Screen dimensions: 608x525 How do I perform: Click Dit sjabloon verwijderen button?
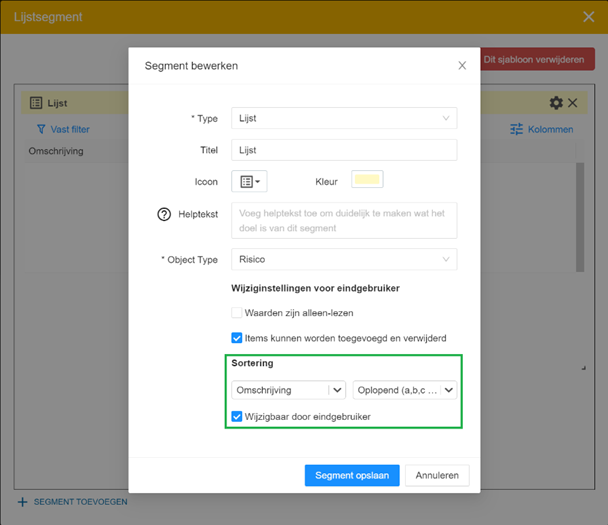point(537,59)
